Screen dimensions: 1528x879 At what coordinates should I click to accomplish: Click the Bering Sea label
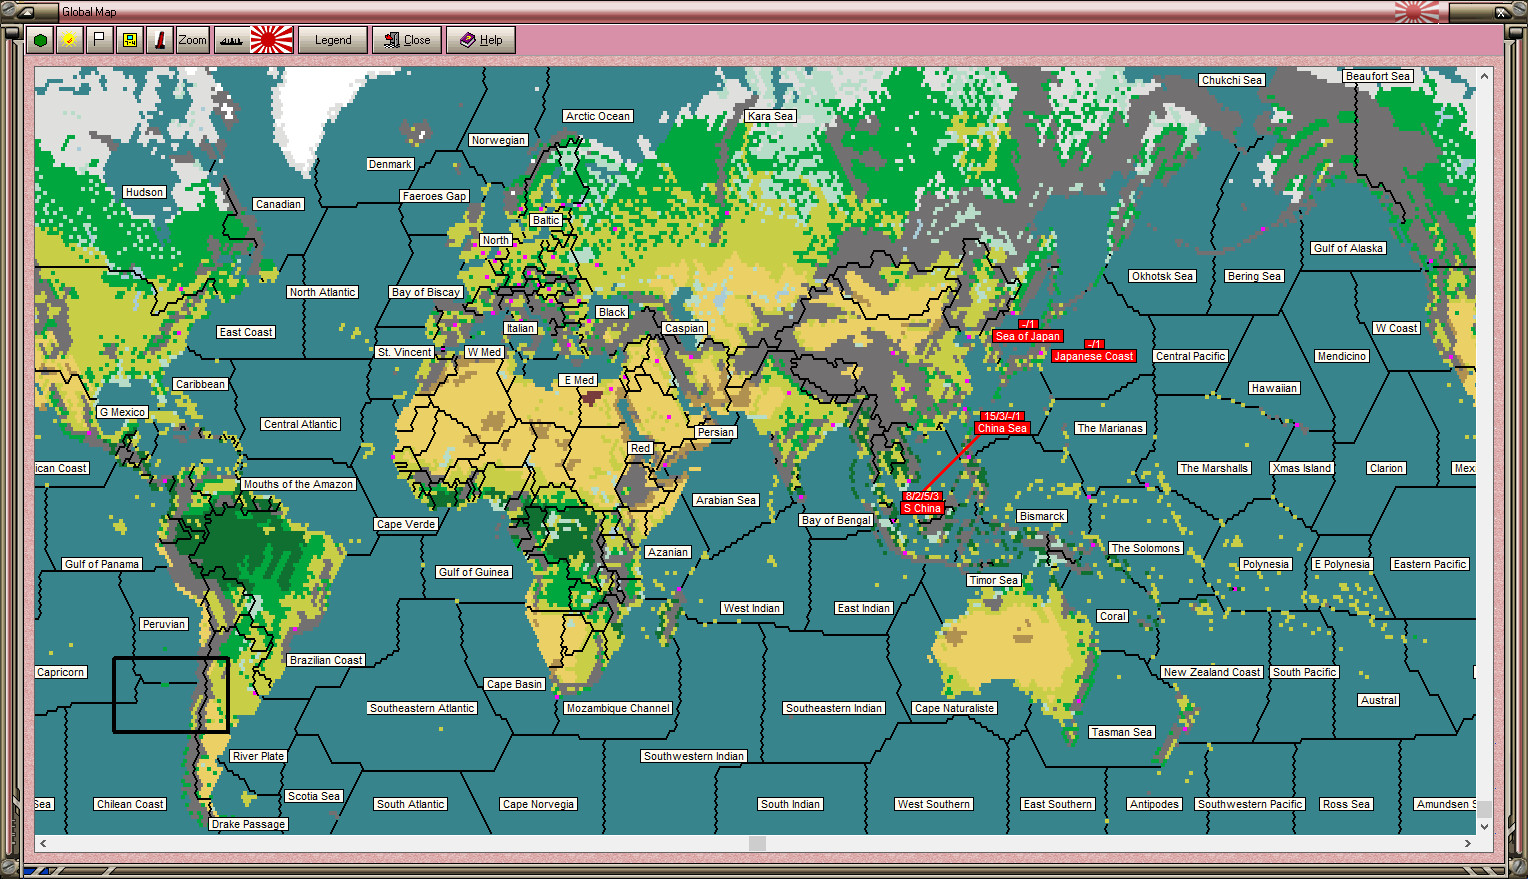click(x=1254, y=276)
